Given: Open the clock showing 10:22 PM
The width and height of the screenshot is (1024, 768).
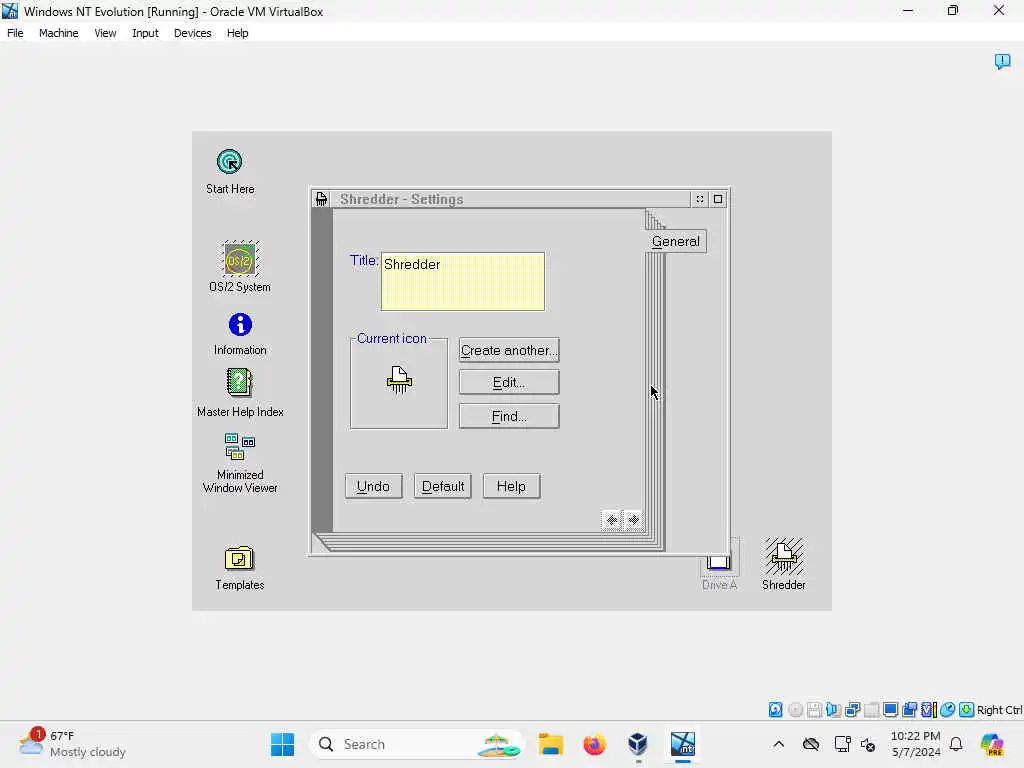Looking at the screenshot, I should (x=916, y=744).
